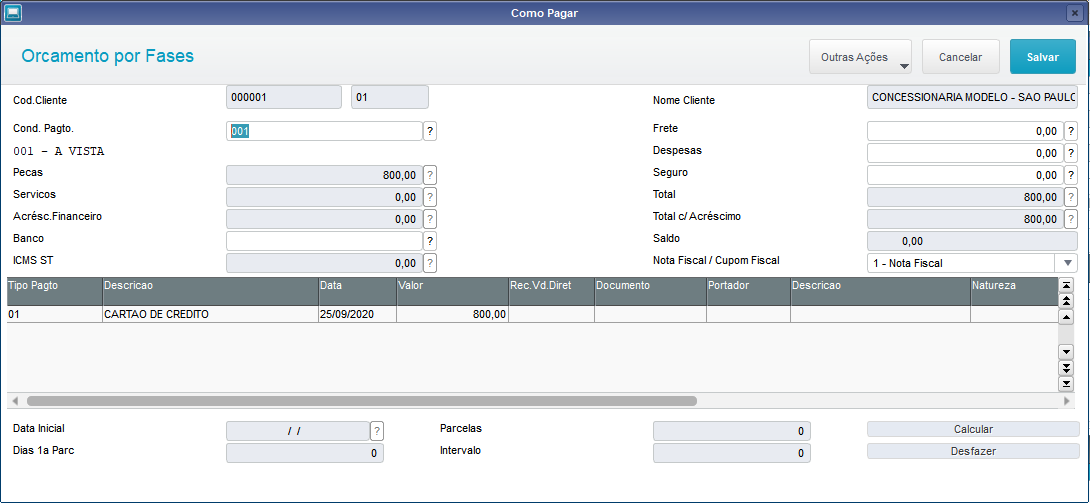
Task: Click the Portador column header
Action: point(749,291)
